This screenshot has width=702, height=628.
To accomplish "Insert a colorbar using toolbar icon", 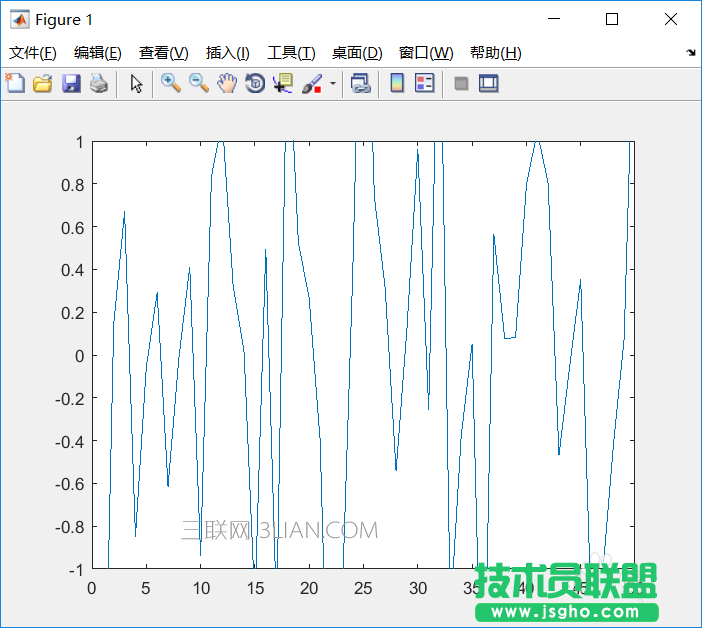I will [397, 83].
